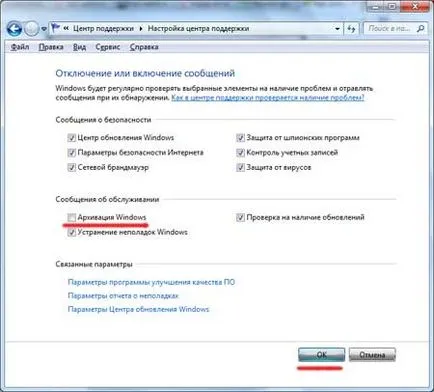434x392 pixels.
Task: Open the recent pages dropdown arrow
Action: 44,29
